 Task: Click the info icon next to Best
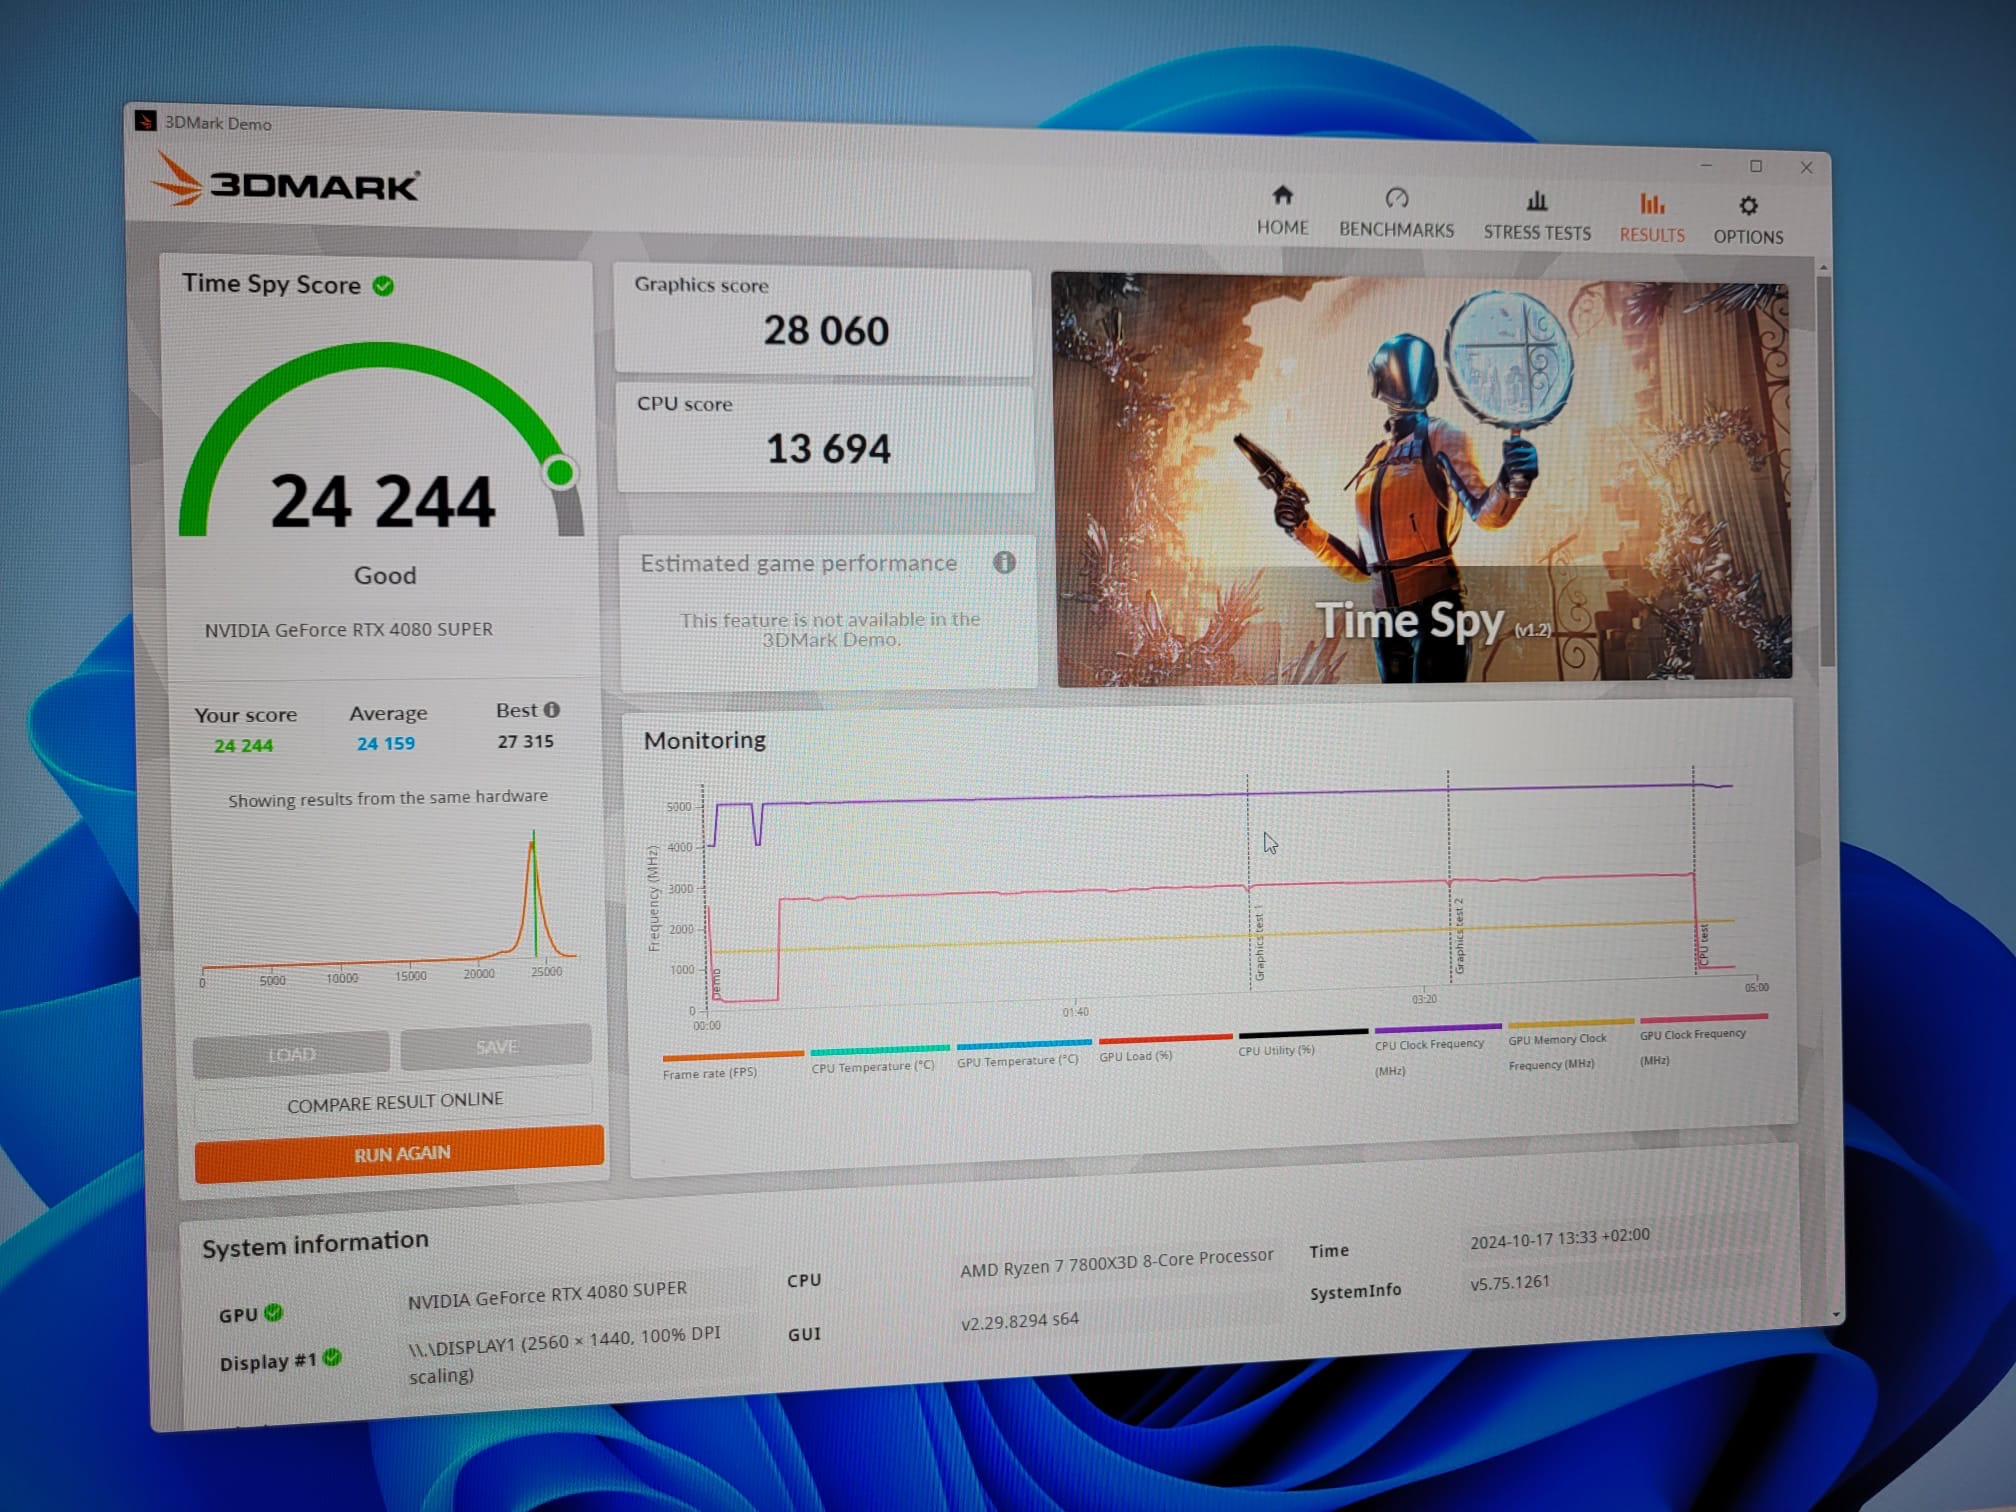pos(552,710)
